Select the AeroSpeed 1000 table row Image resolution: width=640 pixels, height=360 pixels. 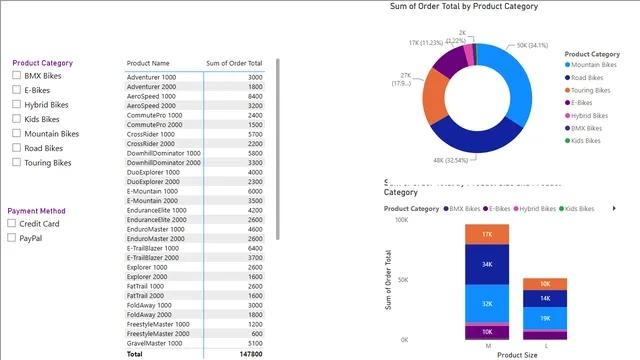tap(194, 96)
